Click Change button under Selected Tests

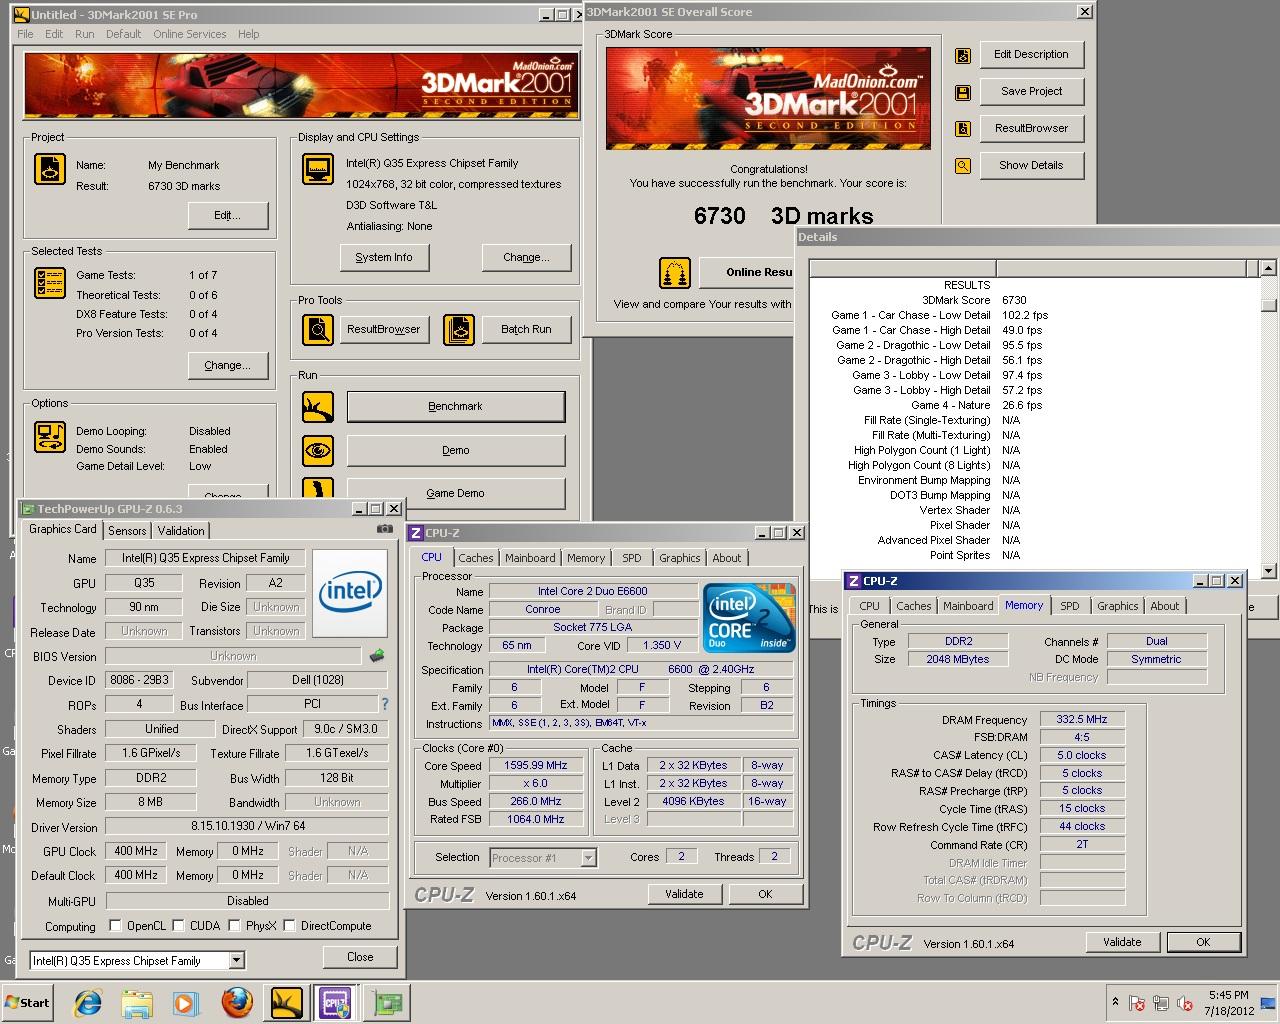click(228, 366)
